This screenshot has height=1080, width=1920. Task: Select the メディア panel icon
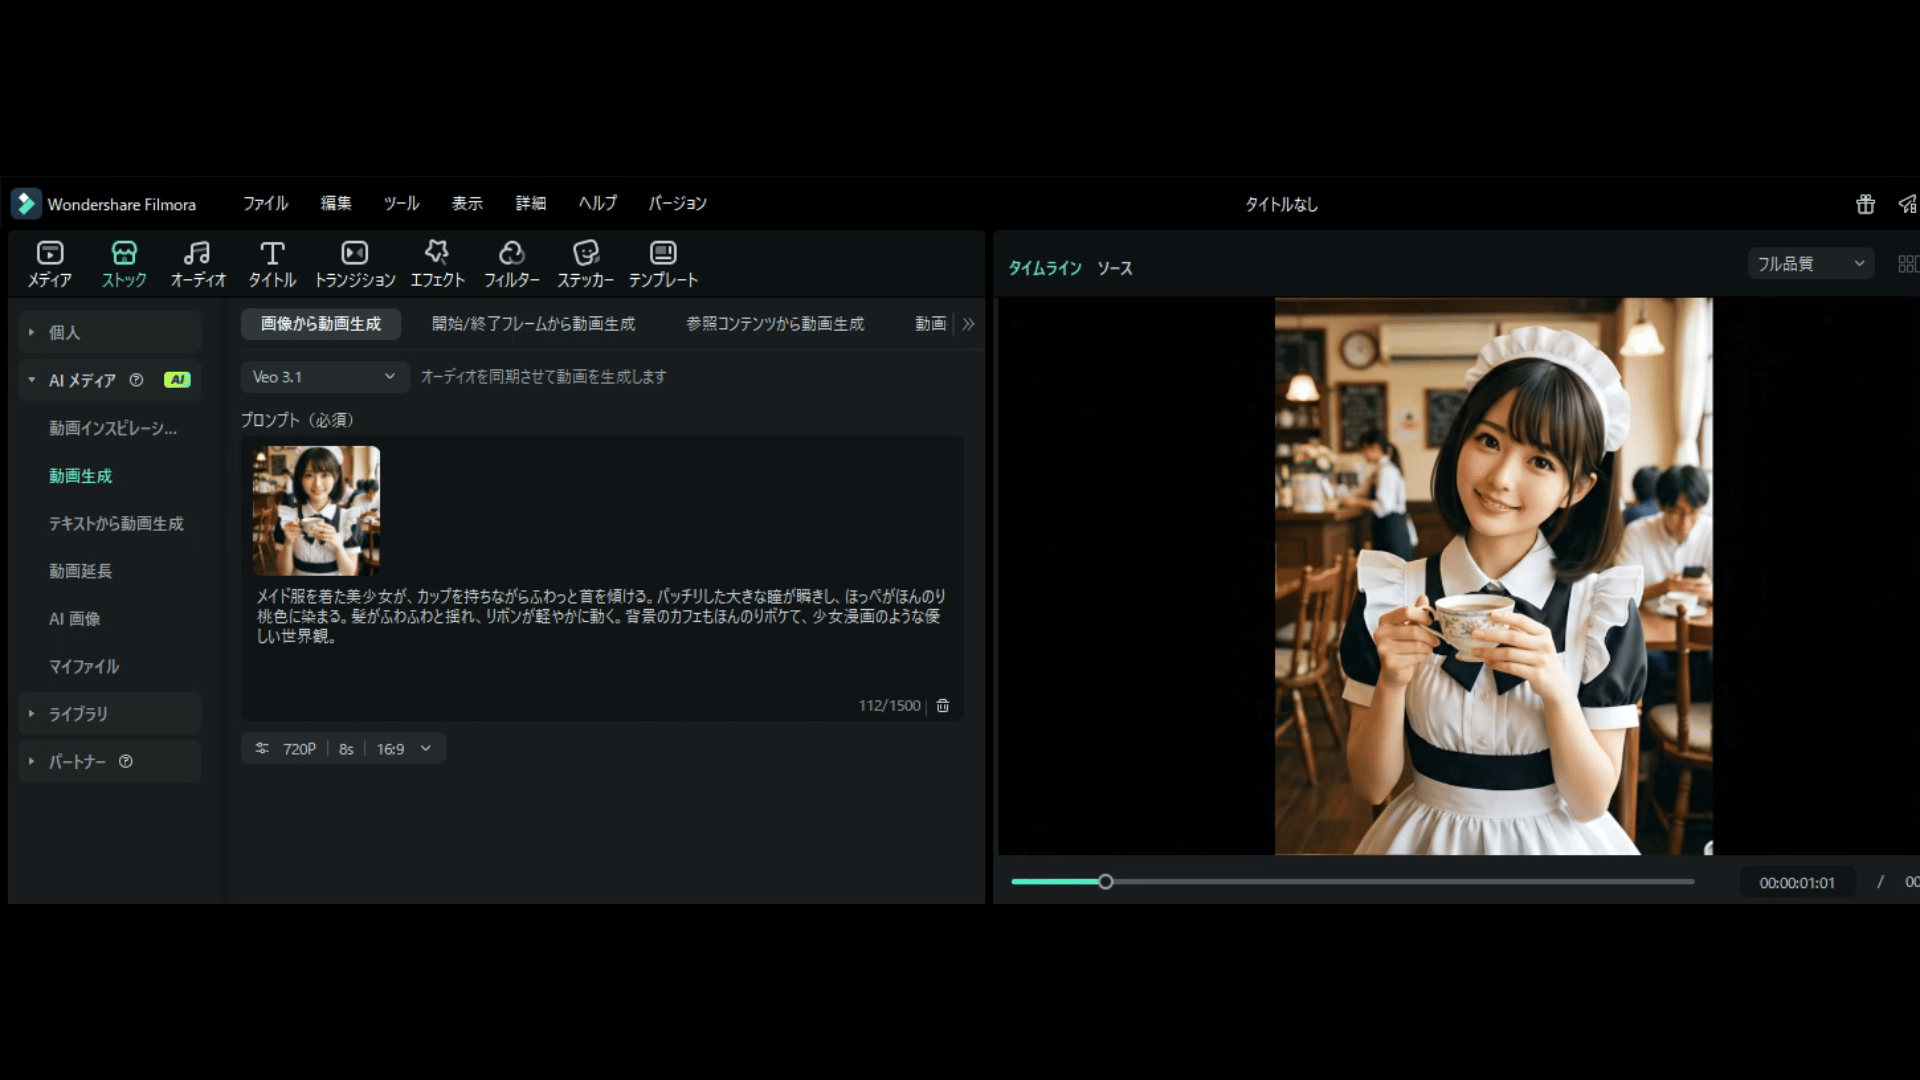pos(49,262)
